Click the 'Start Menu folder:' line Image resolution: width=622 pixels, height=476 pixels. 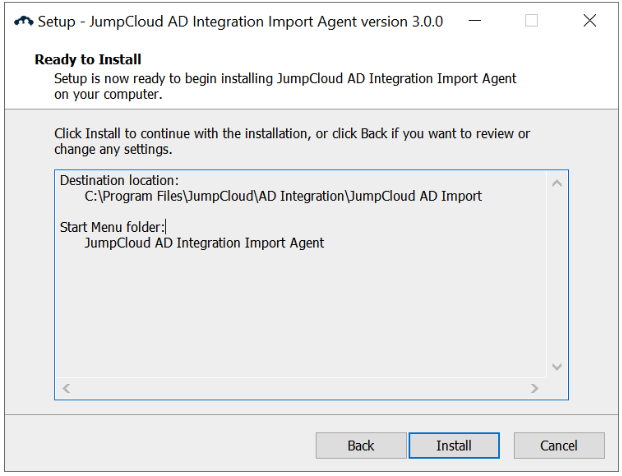click(x=112, y=227)
